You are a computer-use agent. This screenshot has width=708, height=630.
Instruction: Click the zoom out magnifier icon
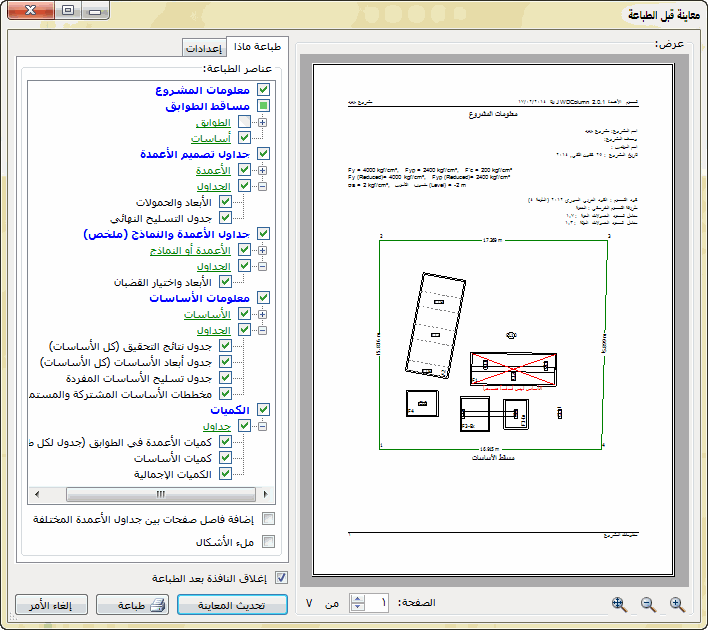point(648,603)
